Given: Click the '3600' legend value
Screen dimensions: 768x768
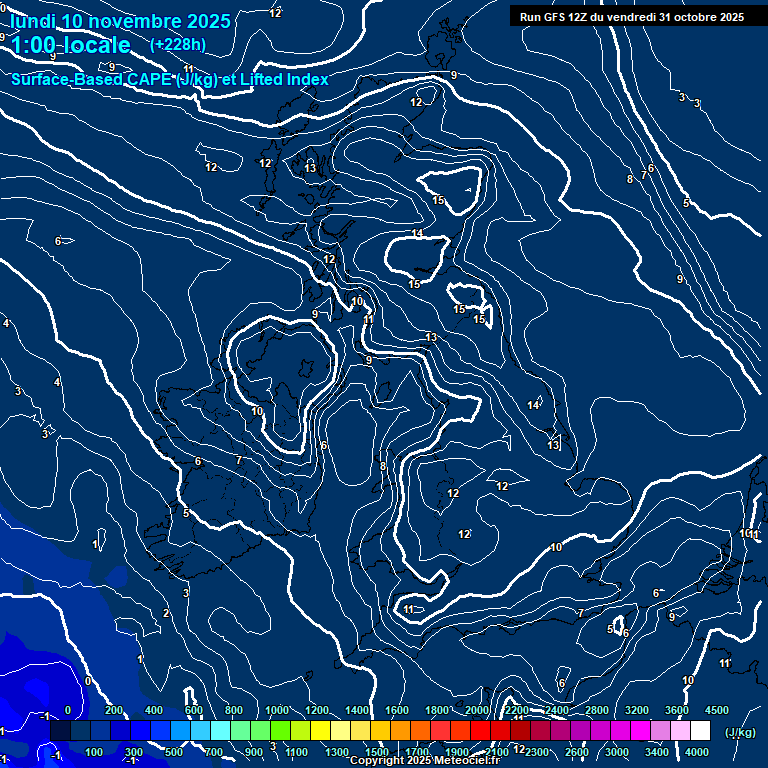Looking at the screenshot, I should pos(677,710).
